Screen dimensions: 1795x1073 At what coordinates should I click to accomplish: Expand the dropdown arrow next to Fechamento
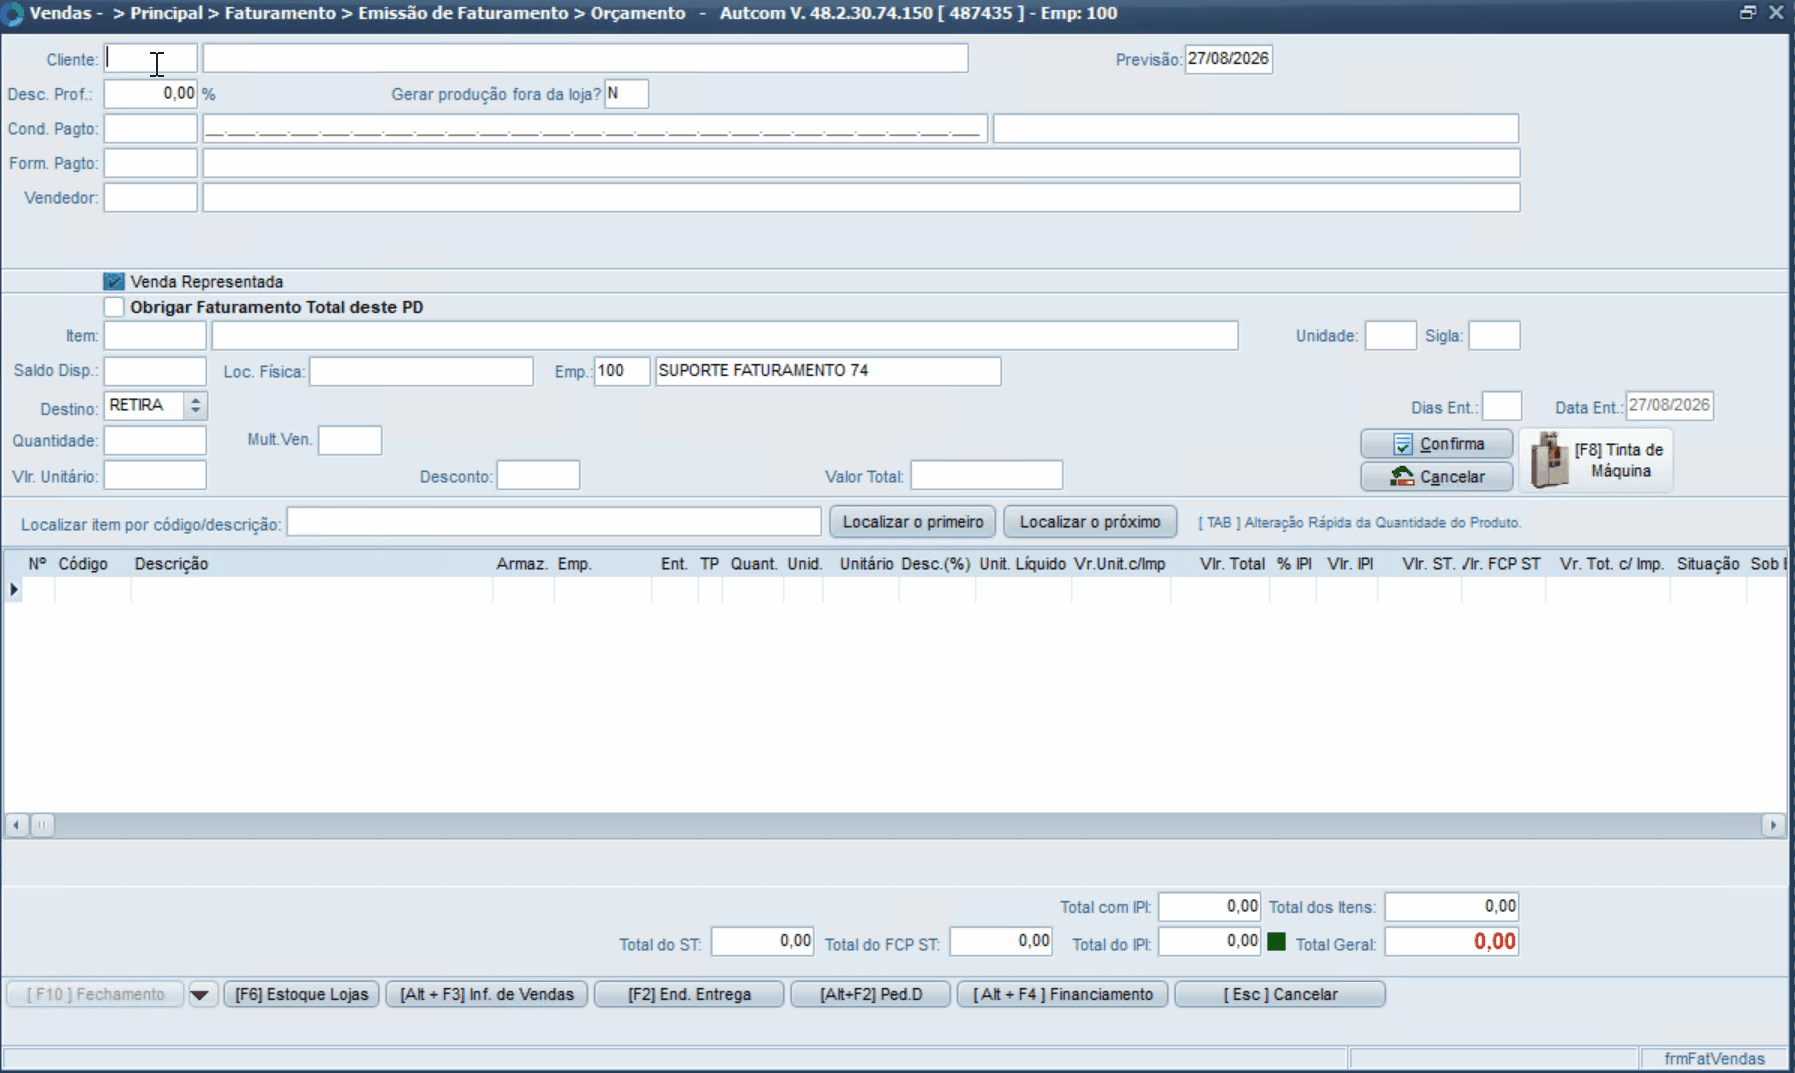[200, 995]
